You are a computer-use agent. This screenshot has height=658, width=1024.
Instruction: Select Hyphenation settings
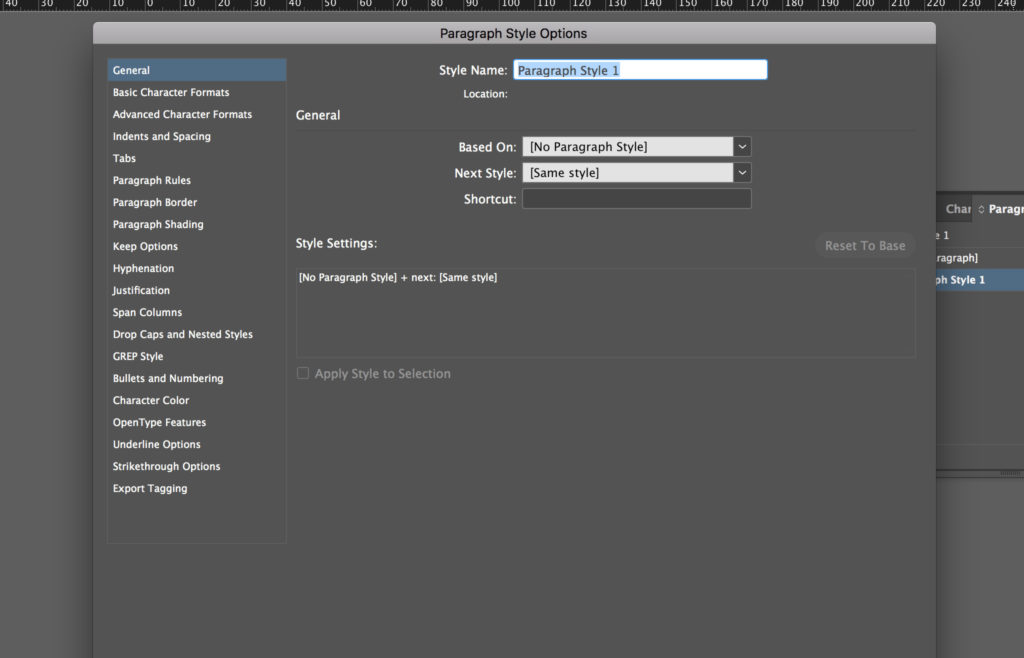(x=143, y=268)
